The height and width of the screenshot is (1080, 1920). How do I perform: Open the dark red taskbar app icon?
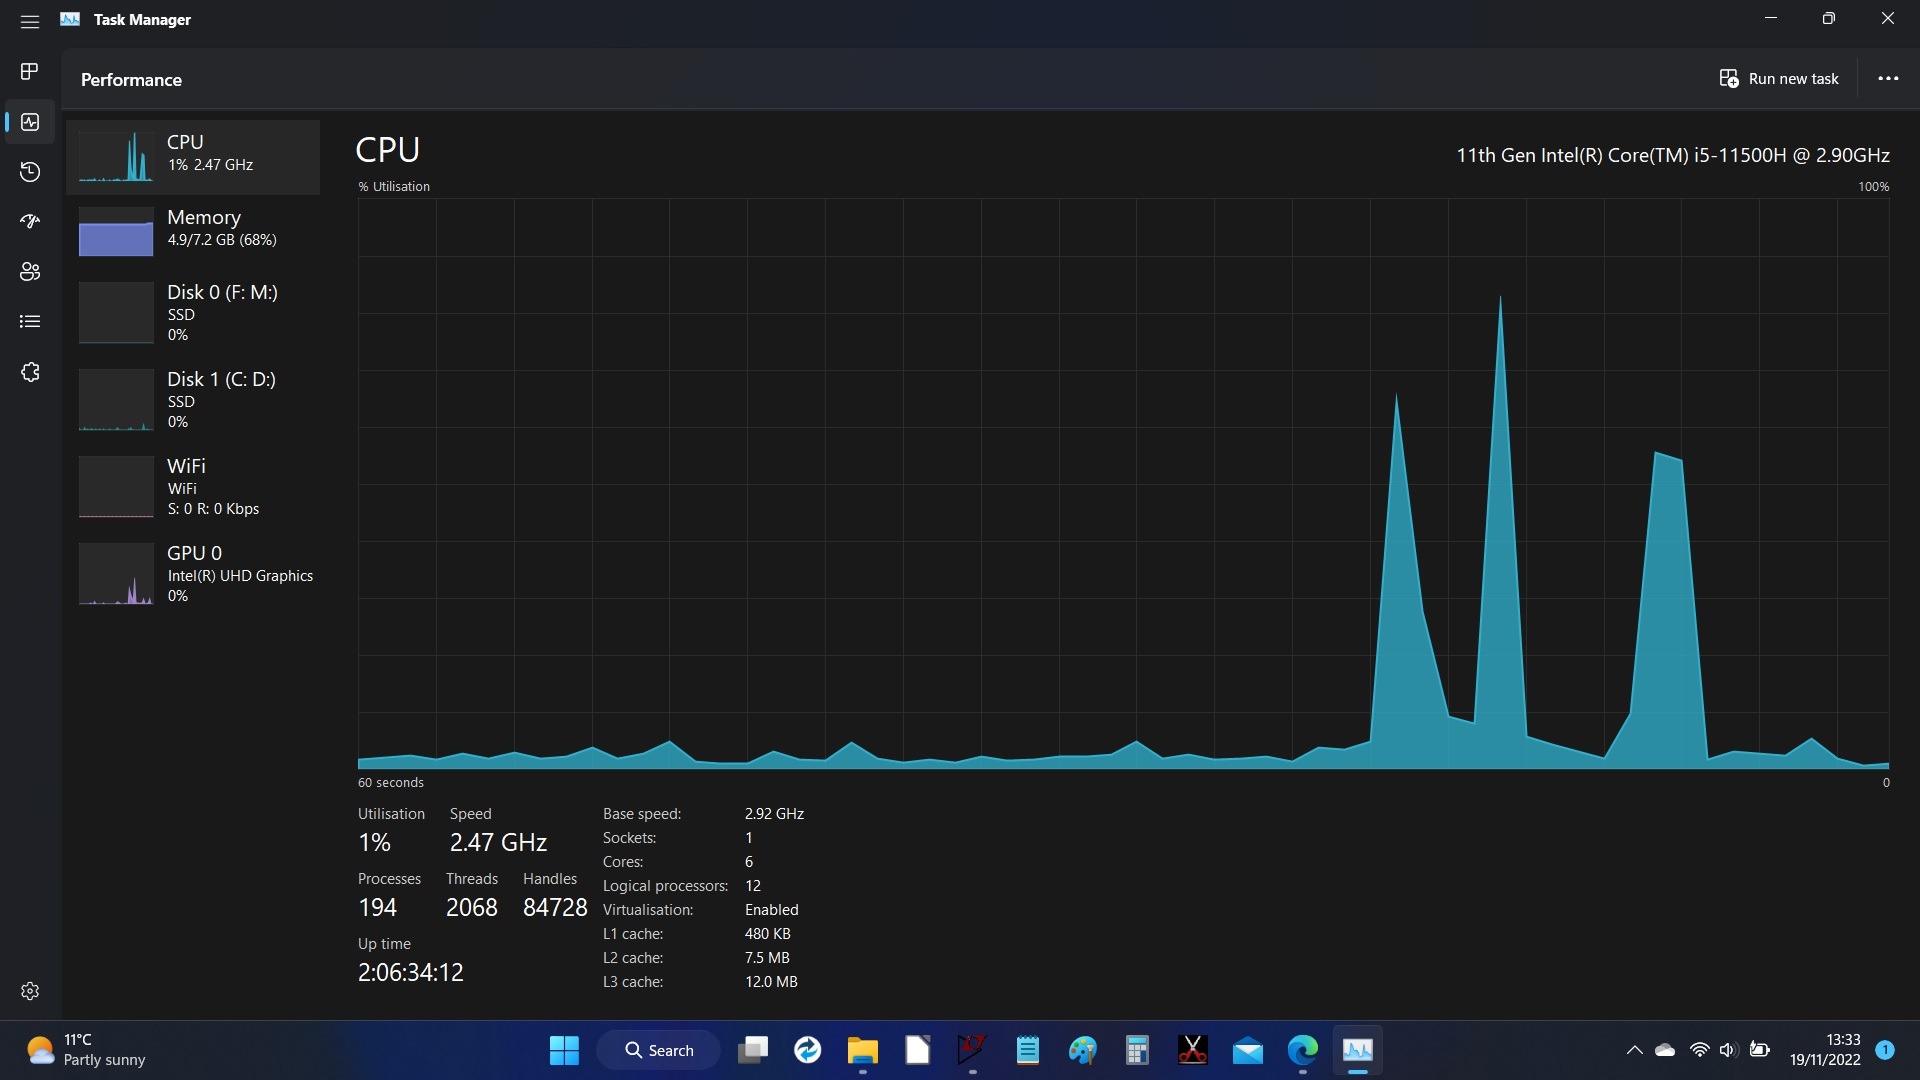click(972, 1050)
